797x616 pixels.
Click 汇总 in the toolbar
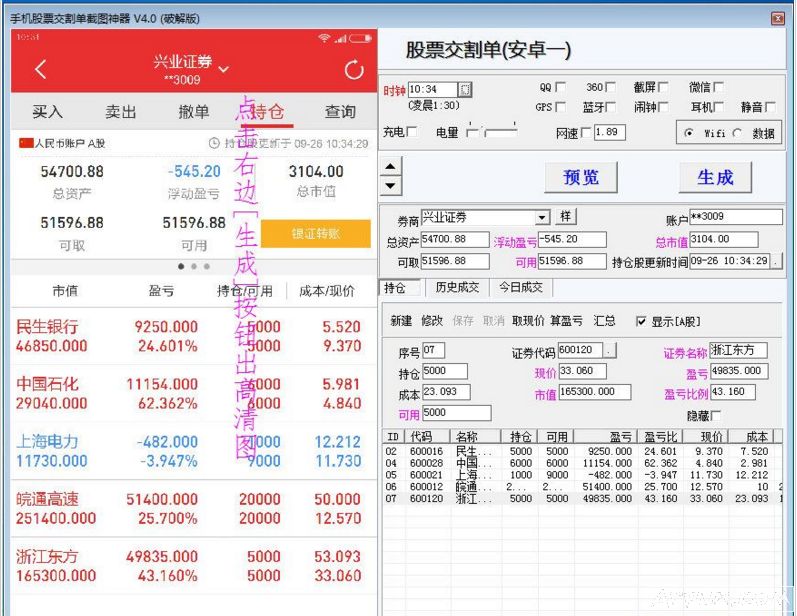tap(604, 321)
